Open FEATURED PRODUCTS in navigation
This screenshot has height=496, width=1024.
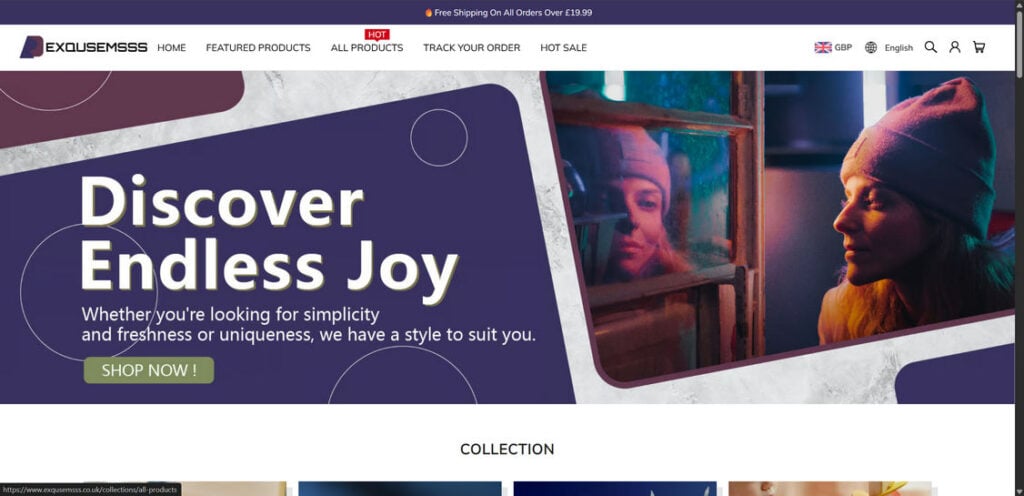click(258, 48)
